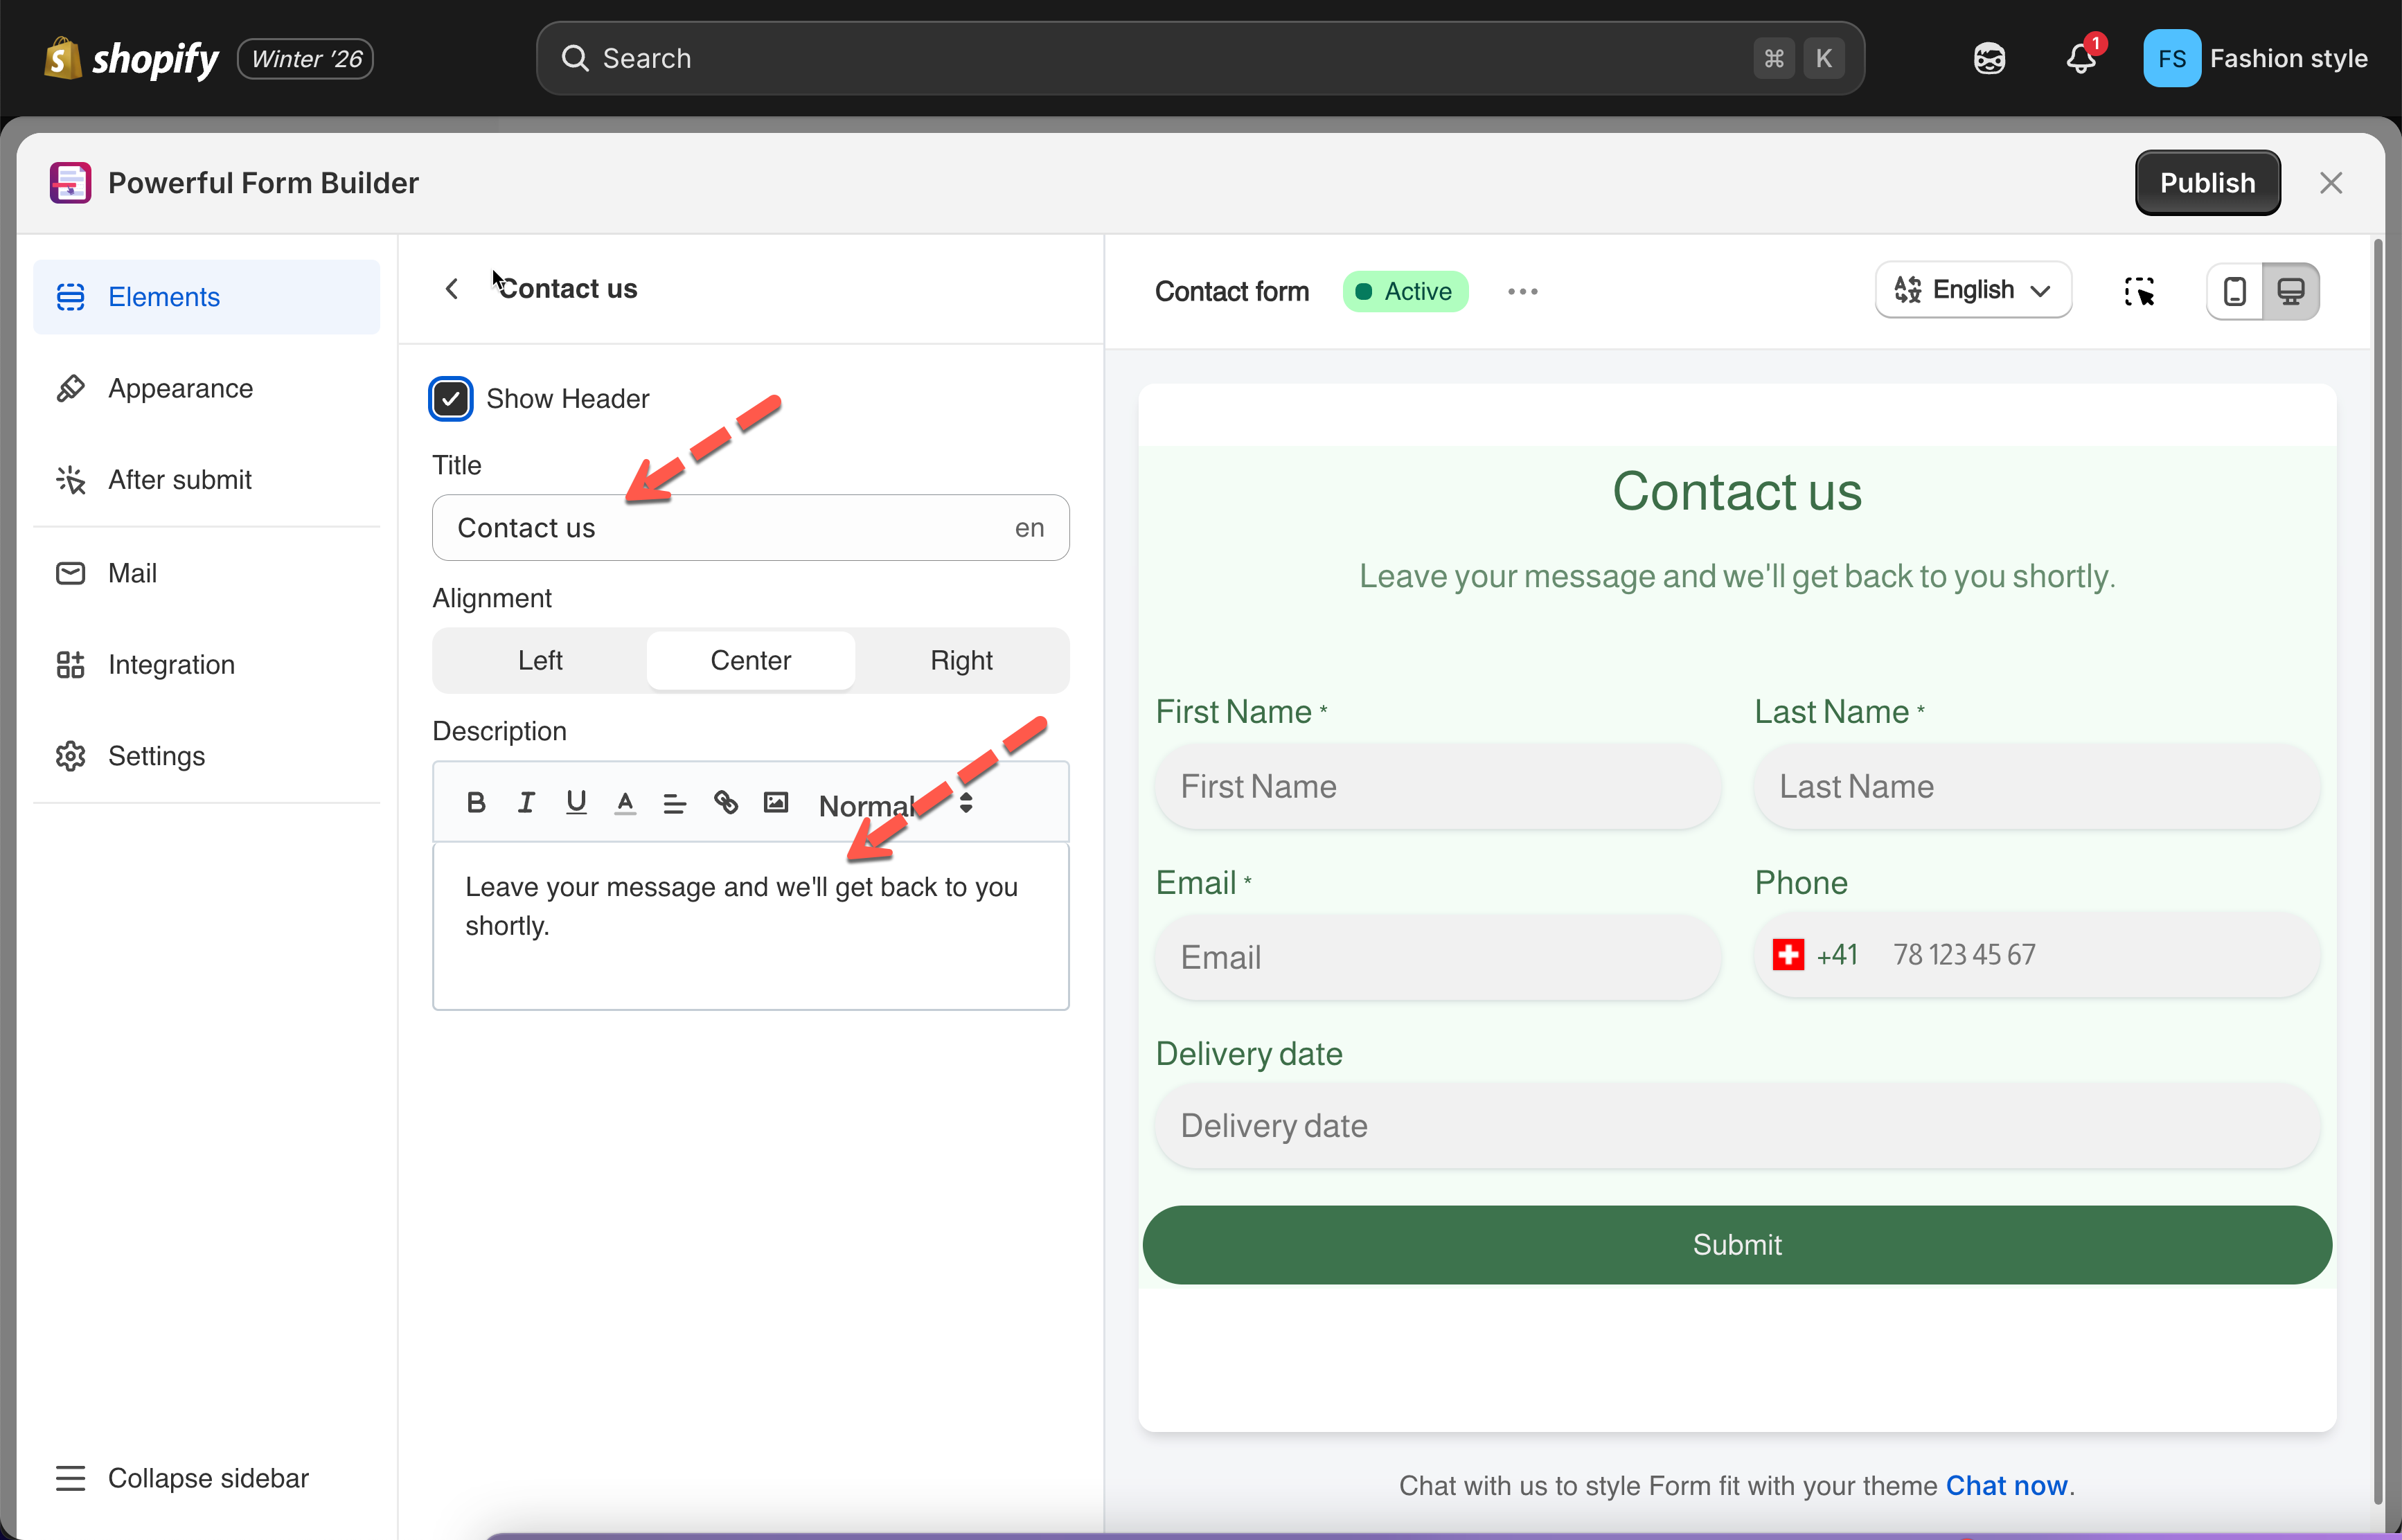Image resolution: width=2402 pixels, height=1540 pixels.
Task: Uncheck the Show Header checkbox
Action: [451, 398]
